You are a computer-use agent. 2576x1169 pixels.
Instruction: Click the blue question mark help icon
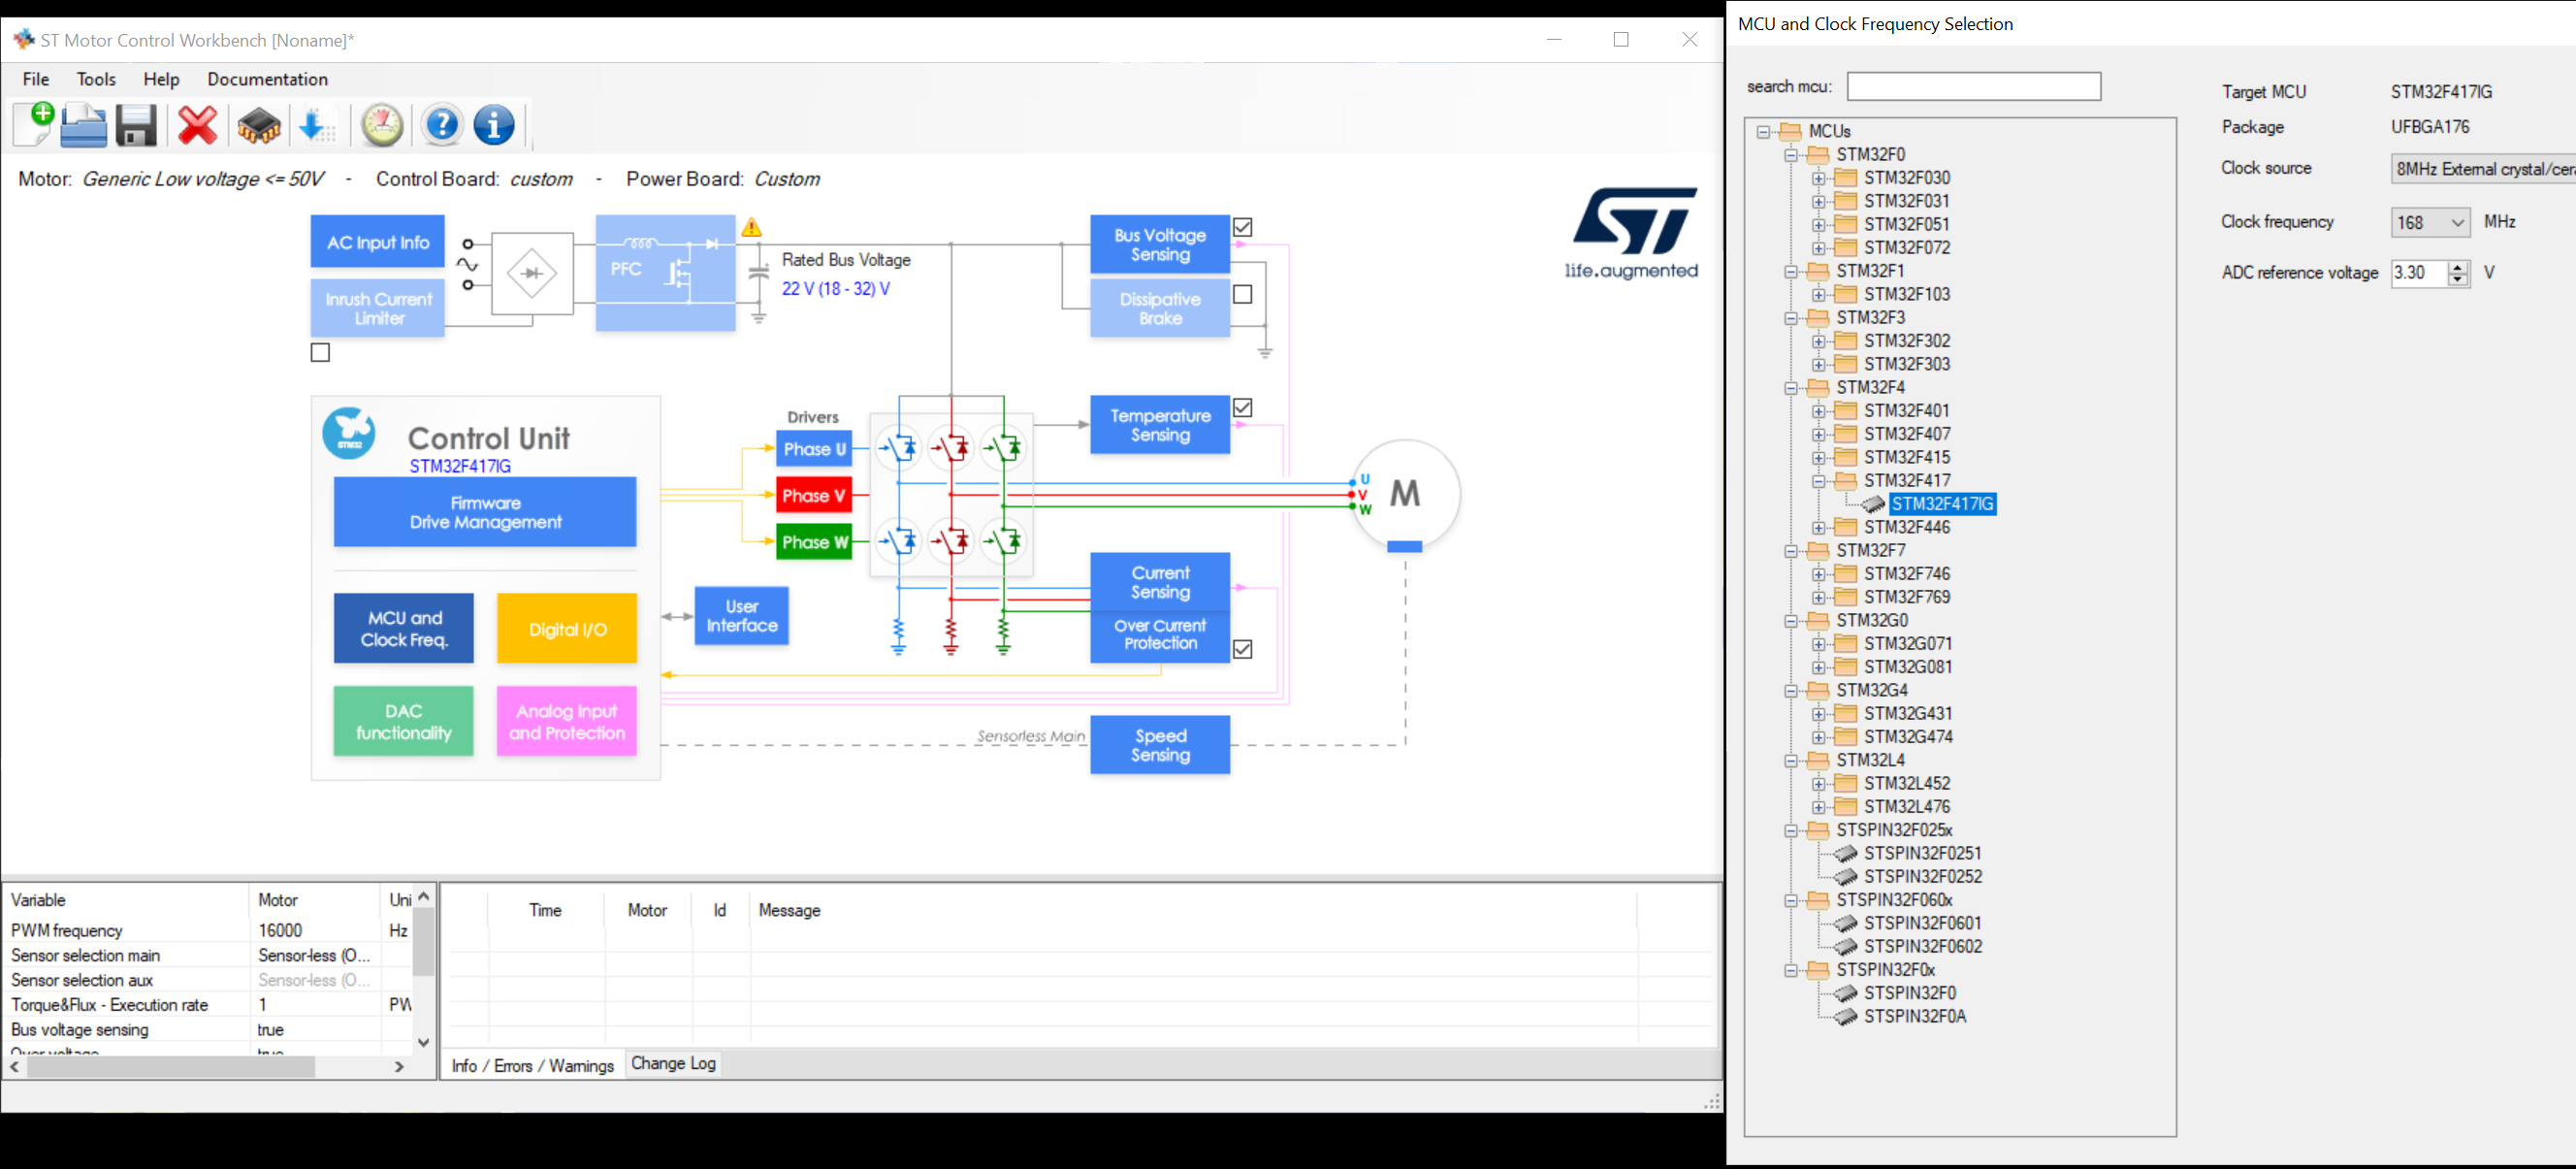point(442,126)
